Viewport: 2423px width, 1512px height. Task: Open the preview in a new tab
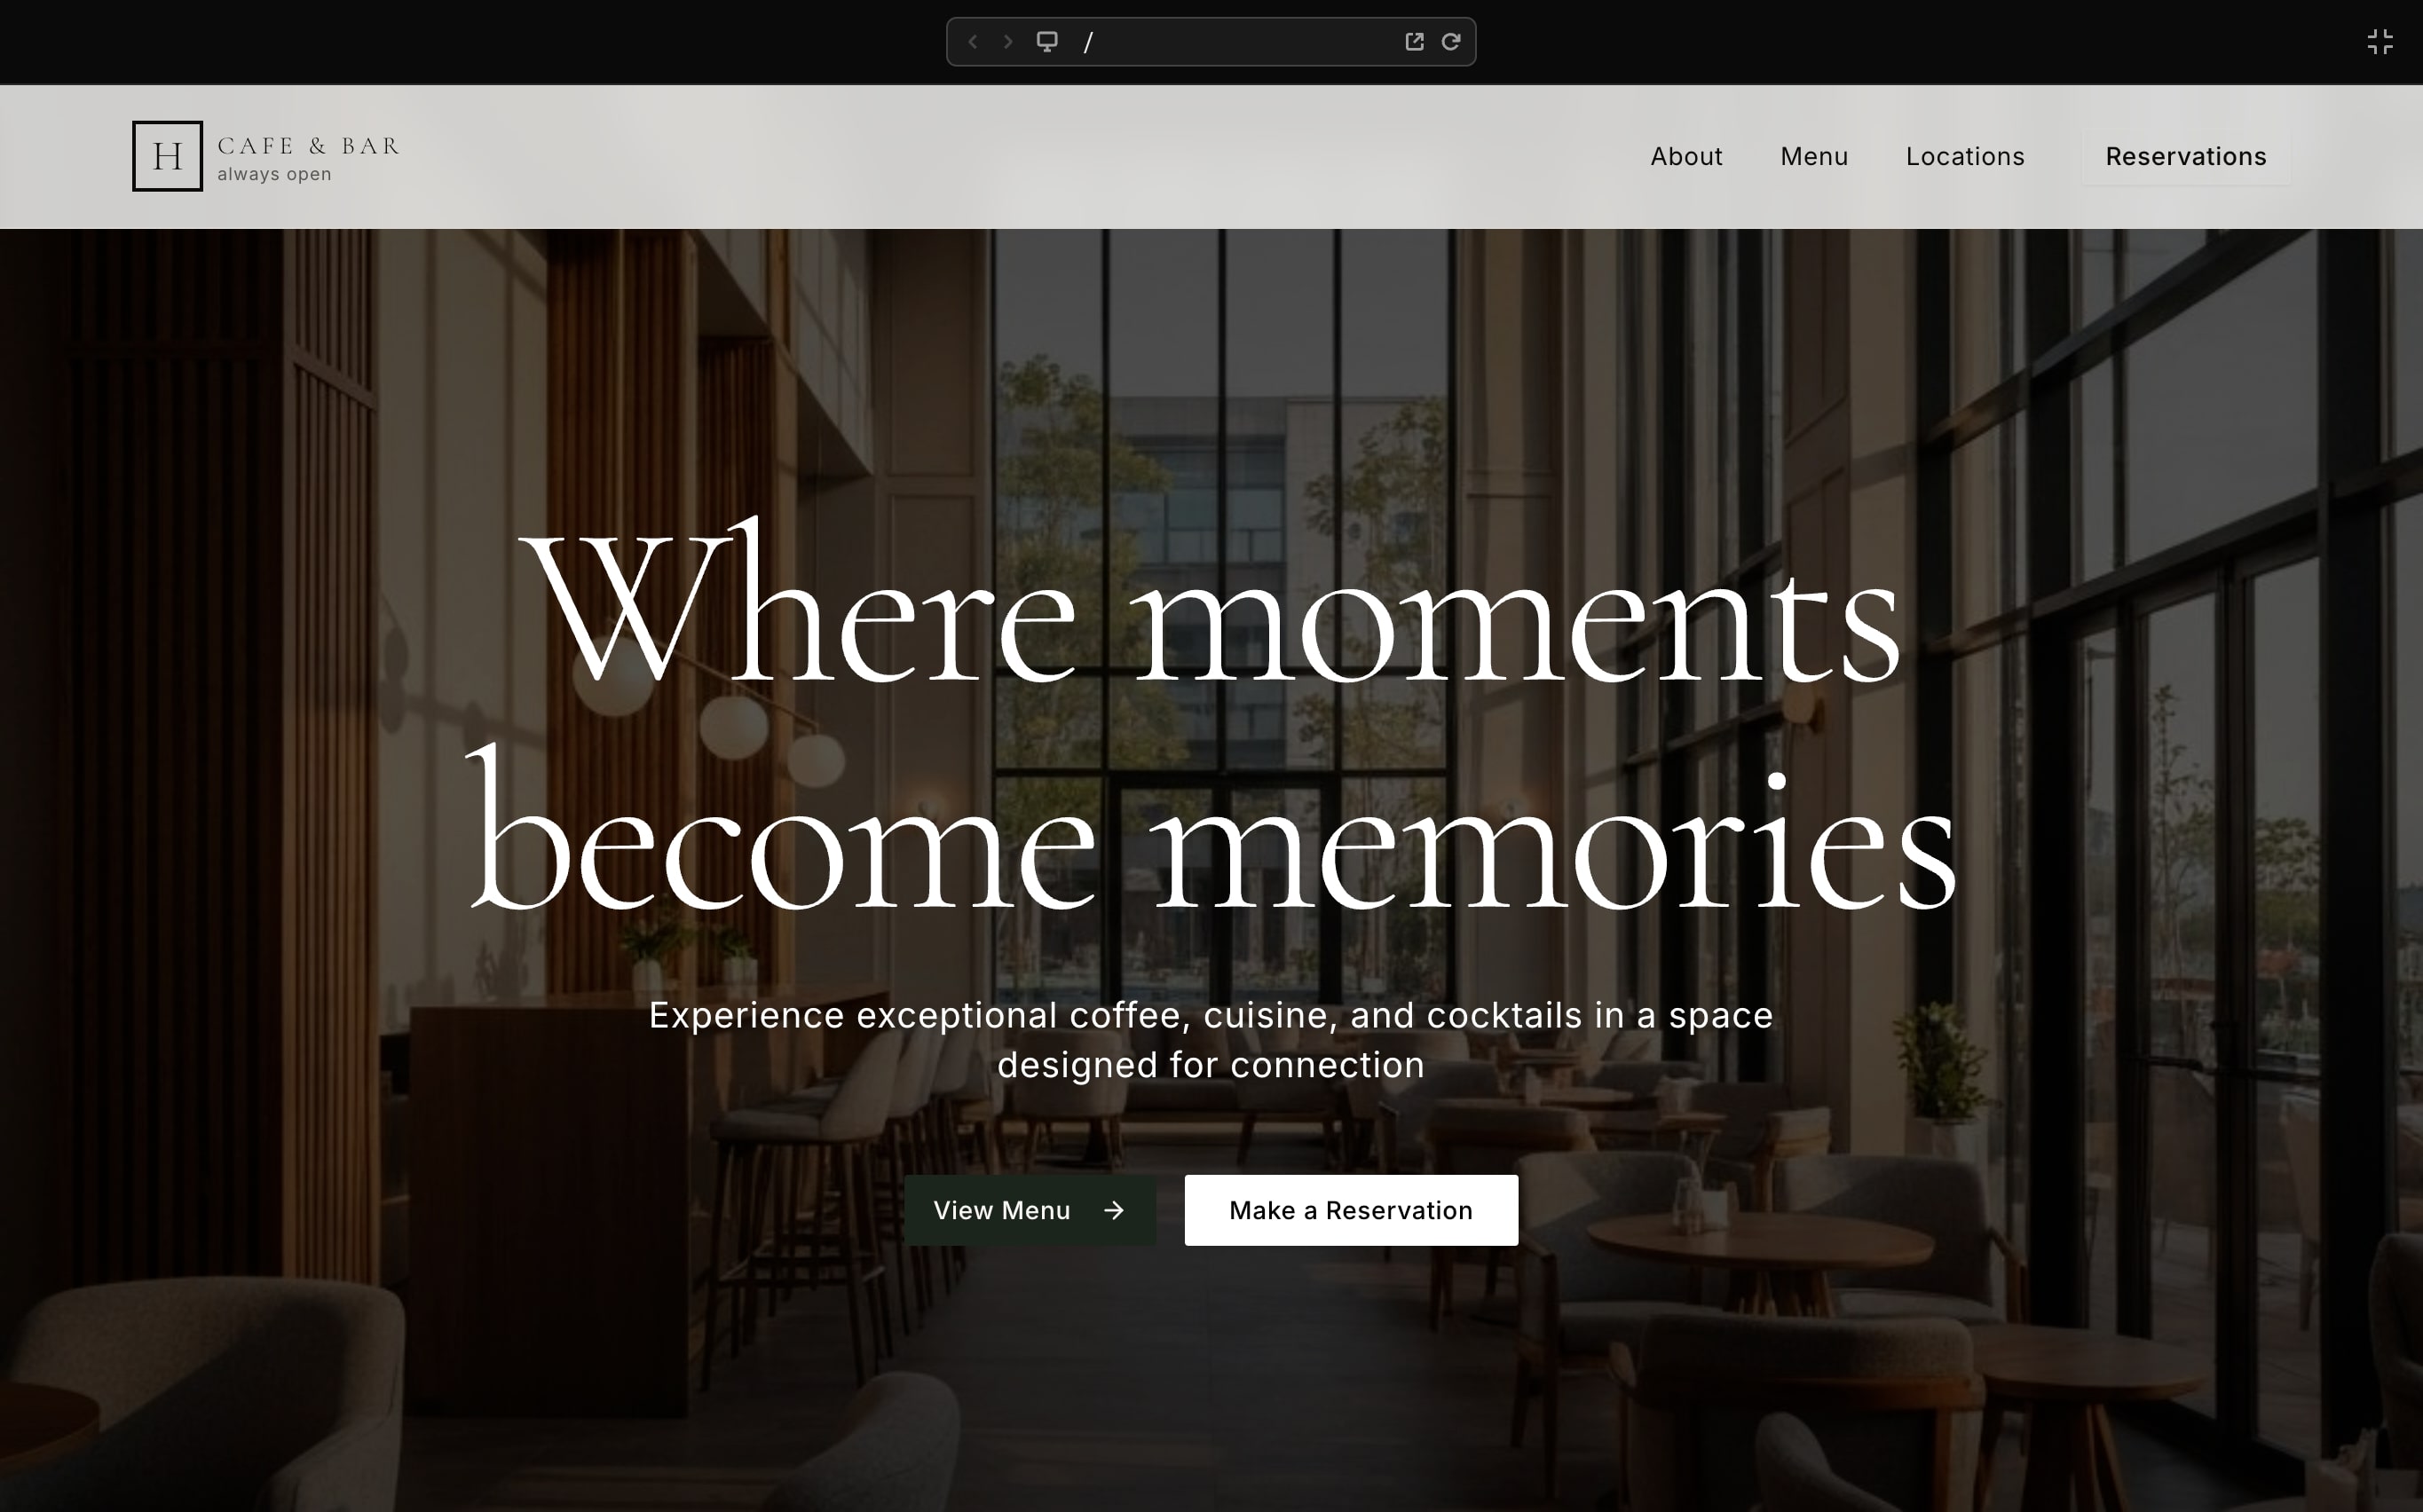point(1414,42)
